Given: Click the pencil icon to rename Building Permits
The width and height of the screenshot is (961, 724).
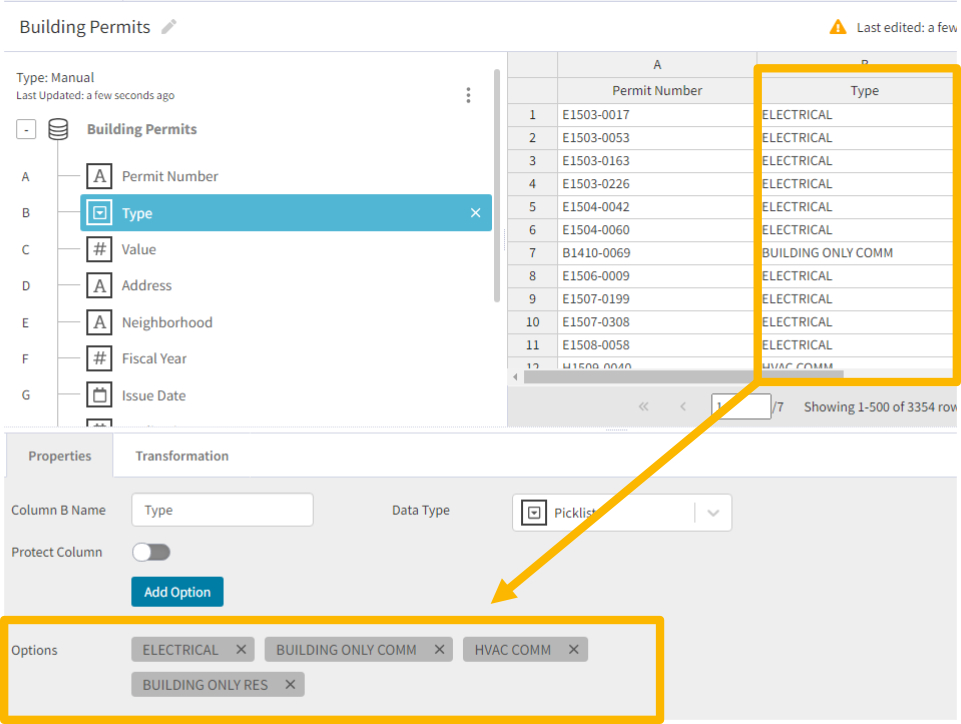Looking at the screenshot, I should tap(167, 27).
